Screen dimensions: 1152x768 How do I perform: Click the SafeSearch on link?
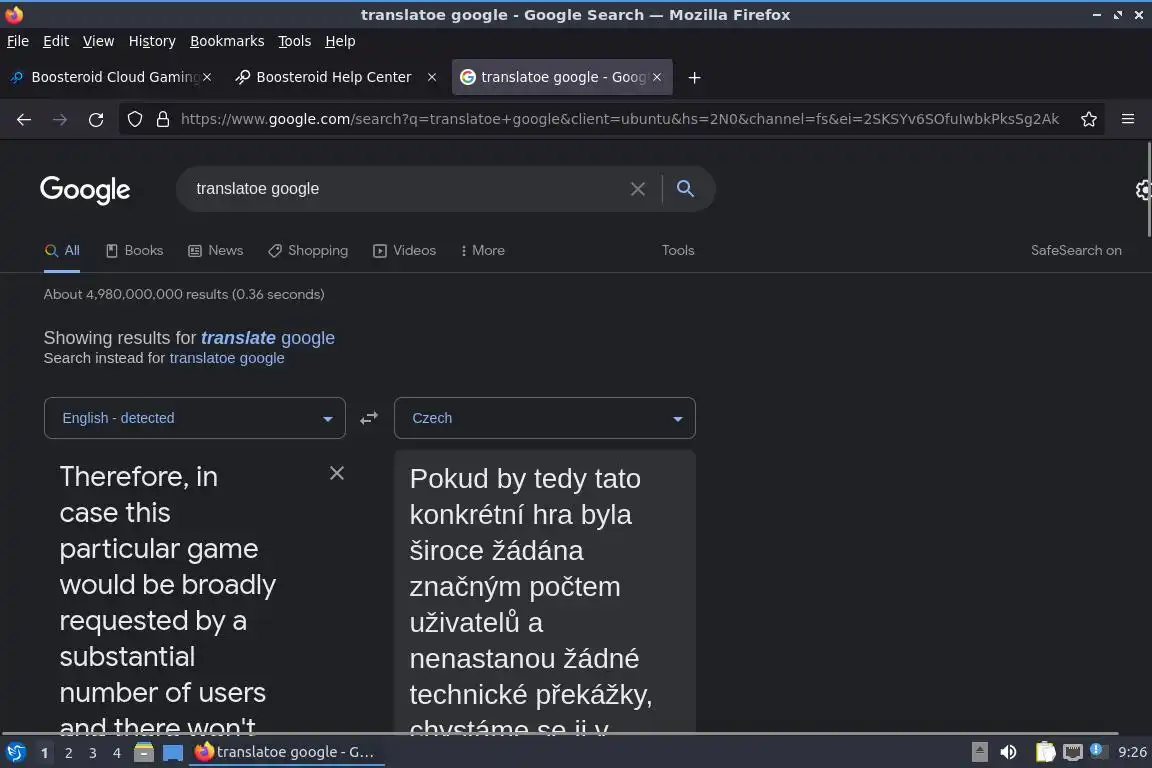(x=1076, y=251)
